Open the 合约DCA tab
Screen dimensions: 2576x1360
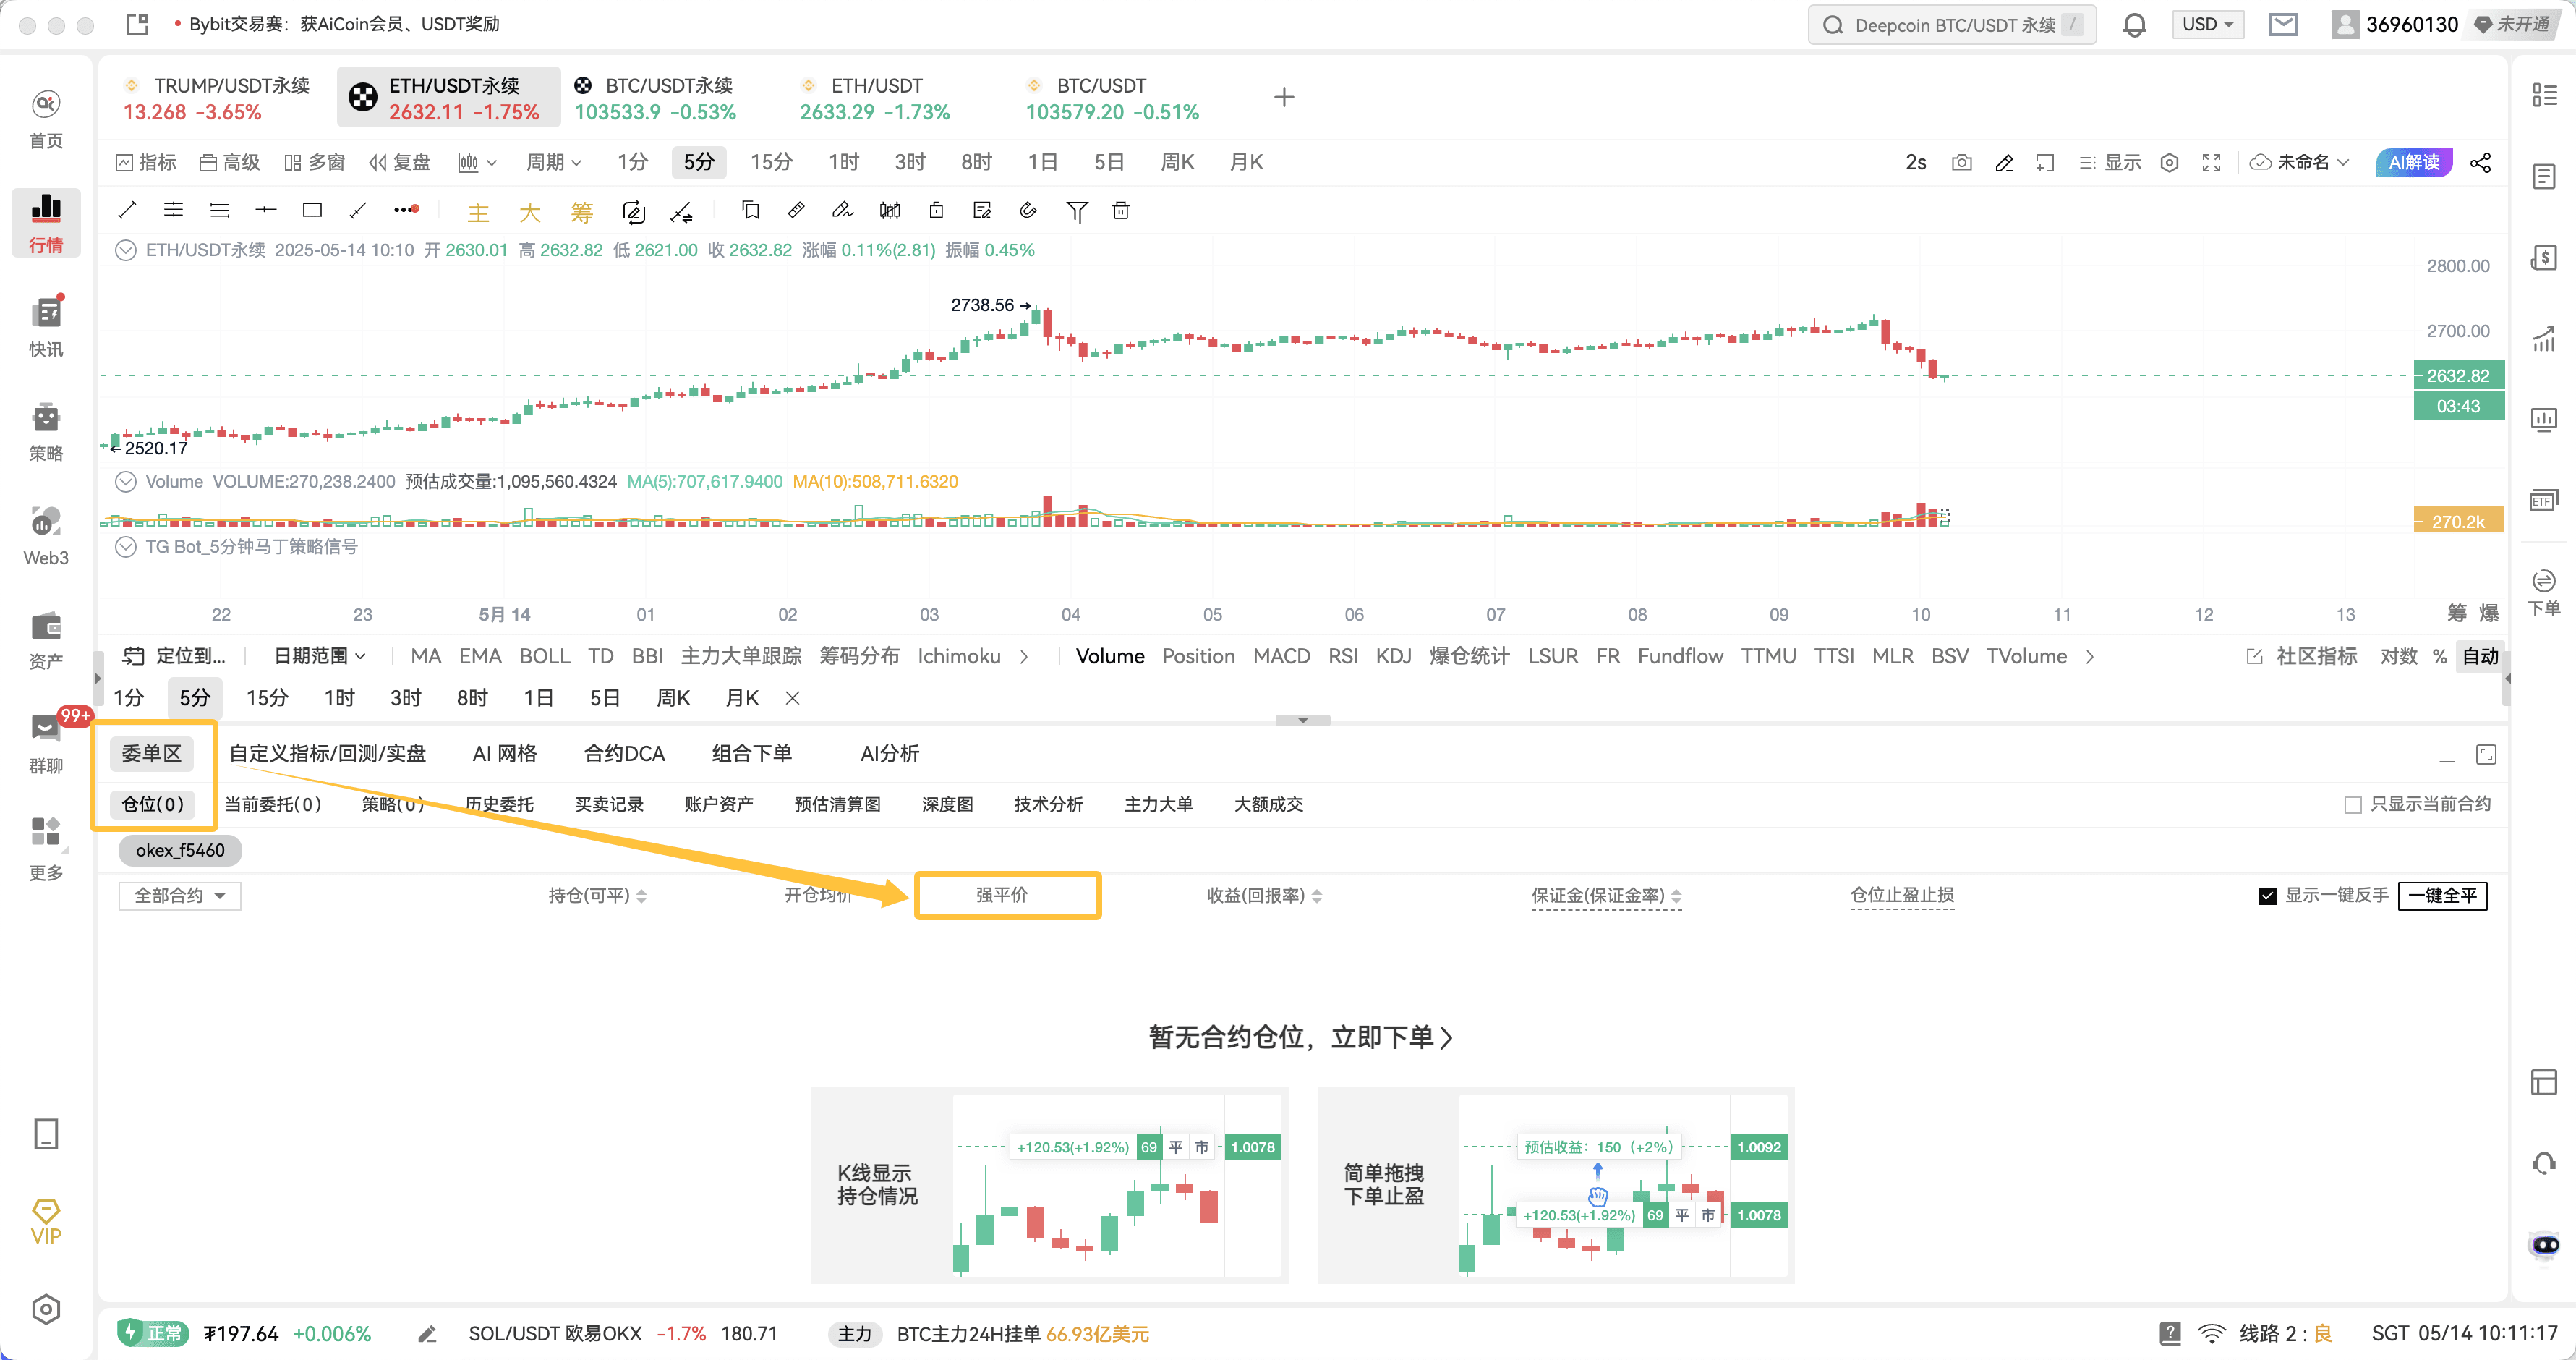624,753
